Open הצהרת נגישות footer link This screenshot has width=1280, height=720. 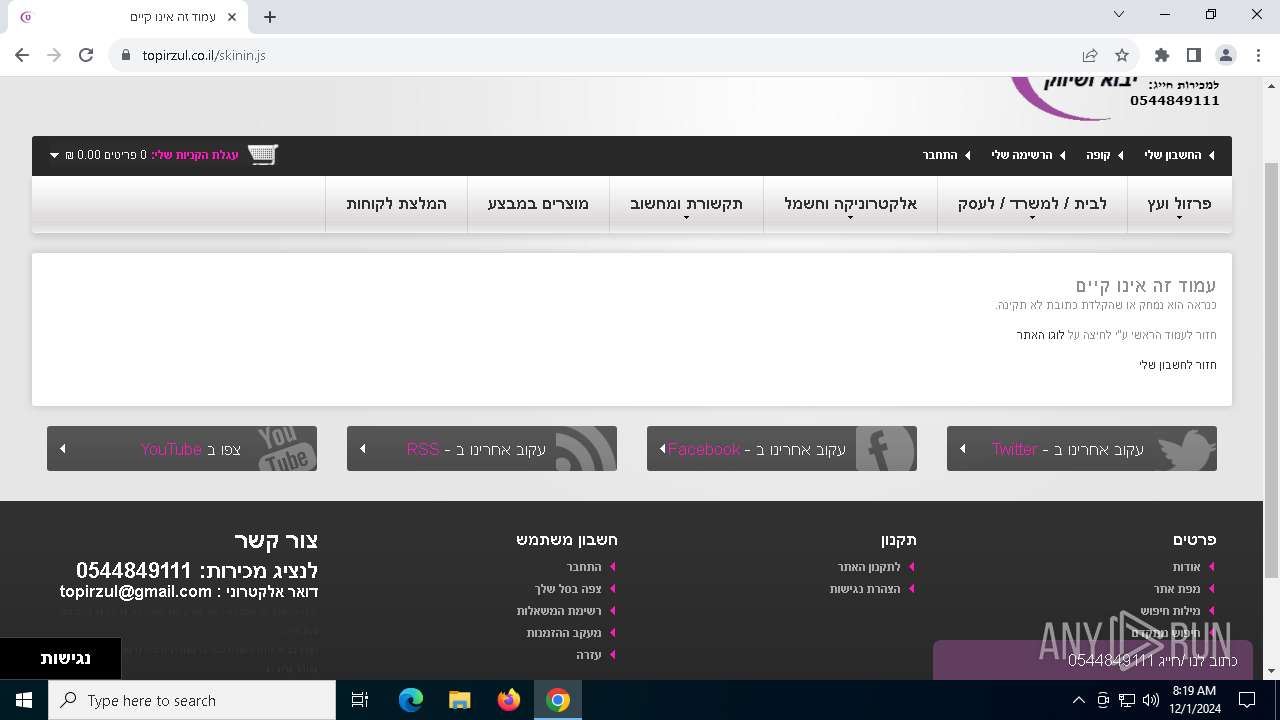(865, 589)
